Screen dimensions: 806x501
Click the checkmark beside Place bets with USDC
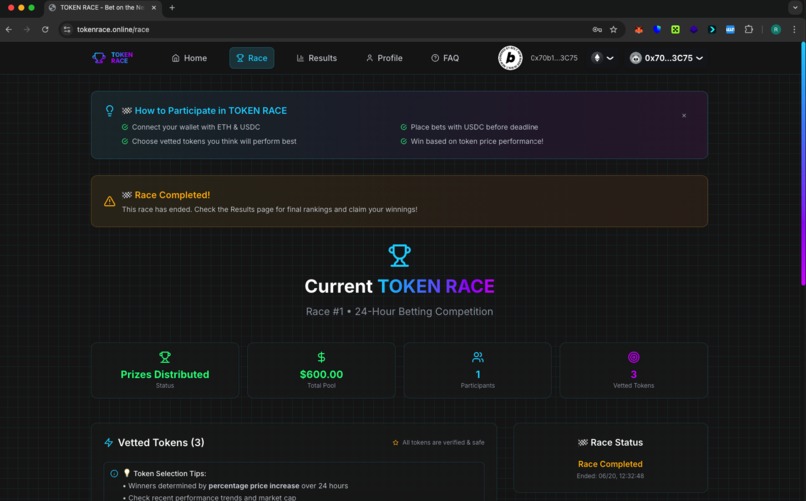pos(404,127)
